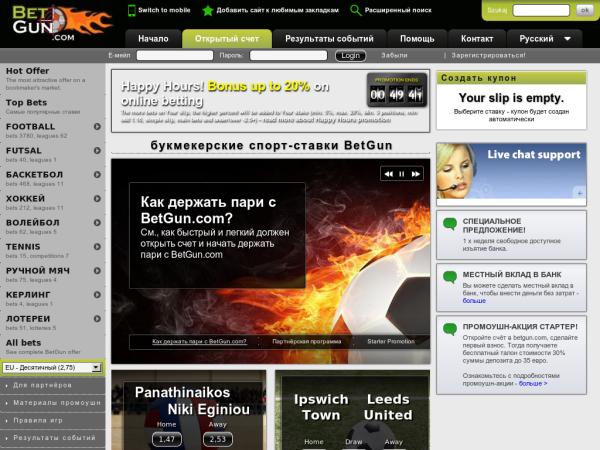Click the Создать купон header
The width and height of the screenshot is (600, 450).
tap(511, 78)
